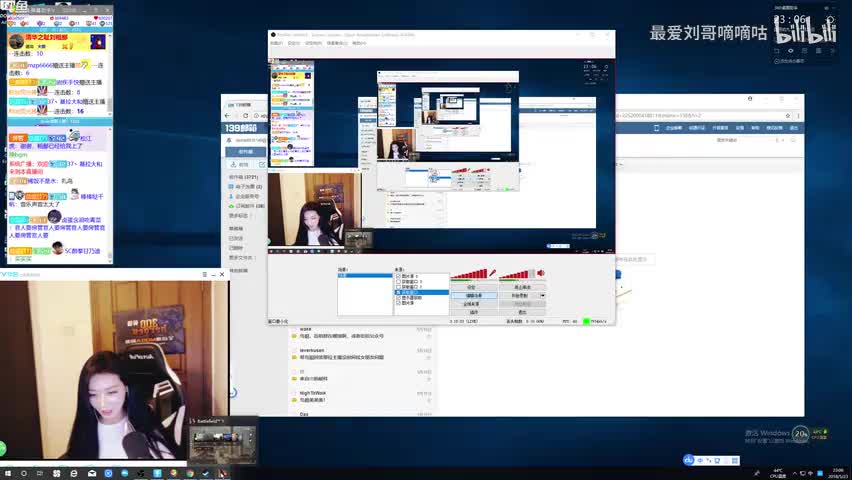Open first menu in OBS menu bar
Viewport: 852px width, 480px height.
point(276,43)
